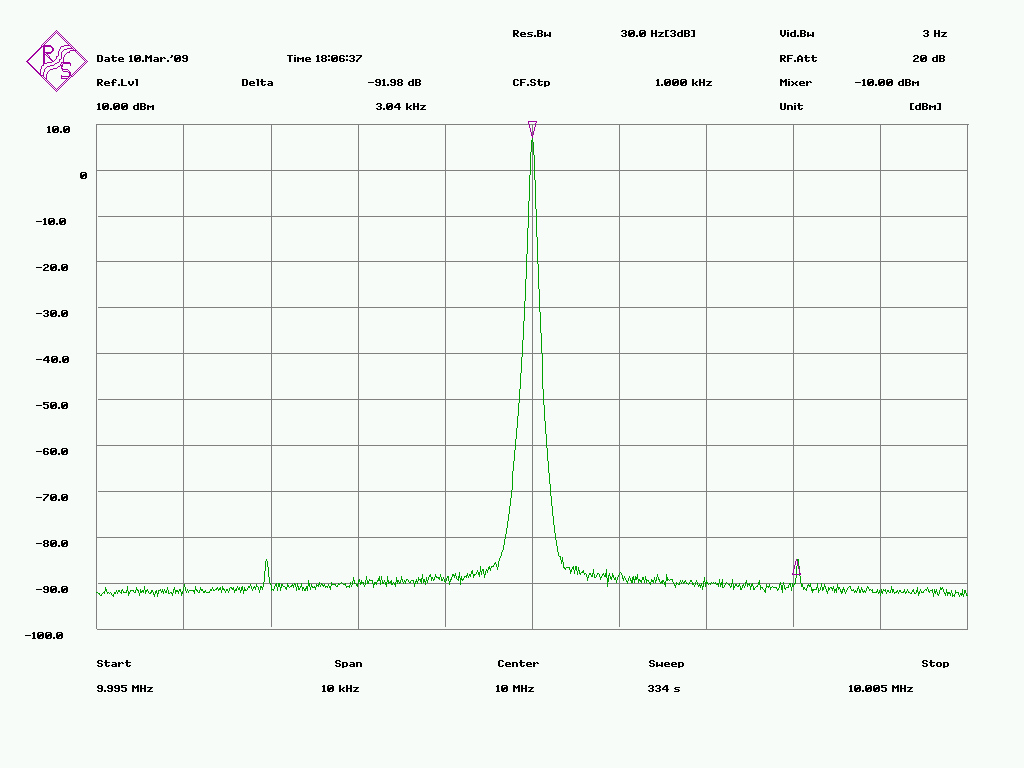
Task: Click the 10.0 y-axis label
Action: click(57, 130)
